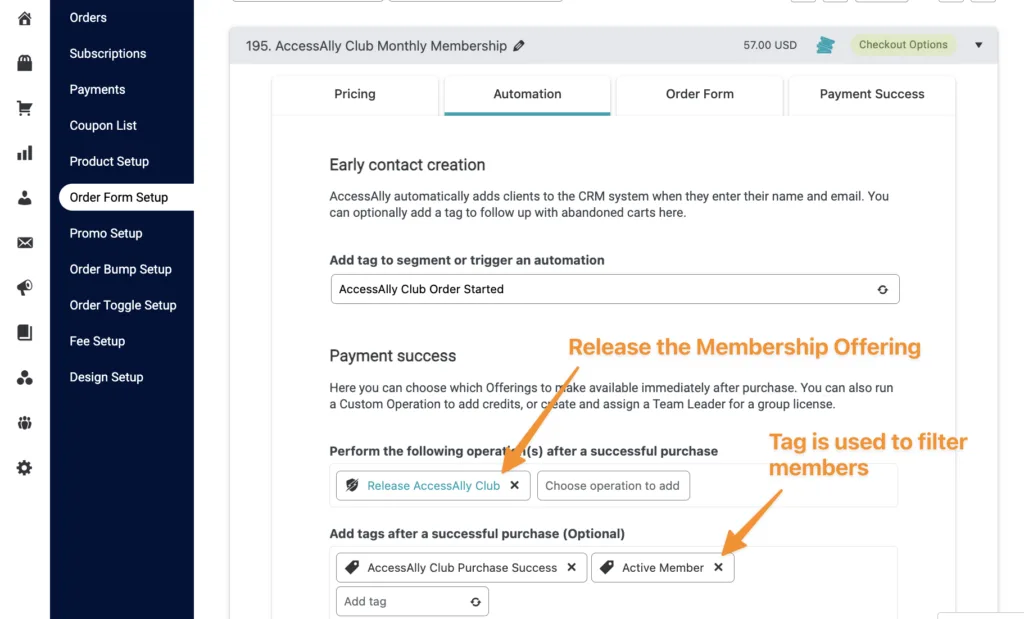The image size is (1024, 619).
Task: Click the teal stacked bills icon
Action: pos(825,45)
